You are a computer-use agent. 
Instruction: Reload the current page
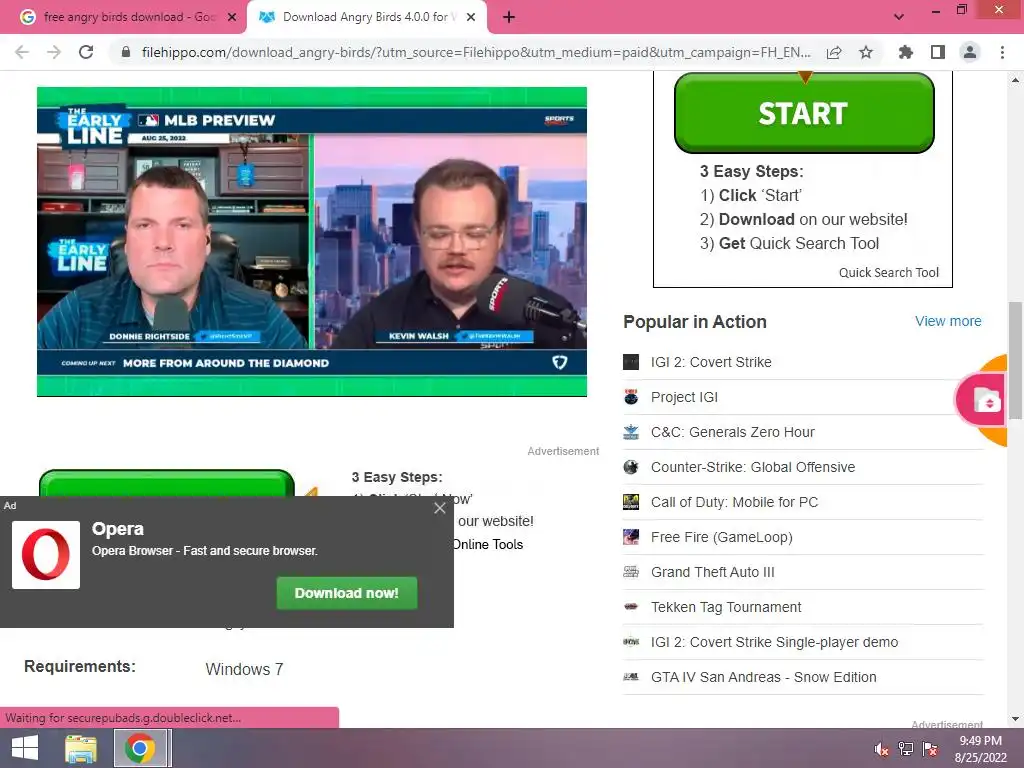tap(86, 52)
